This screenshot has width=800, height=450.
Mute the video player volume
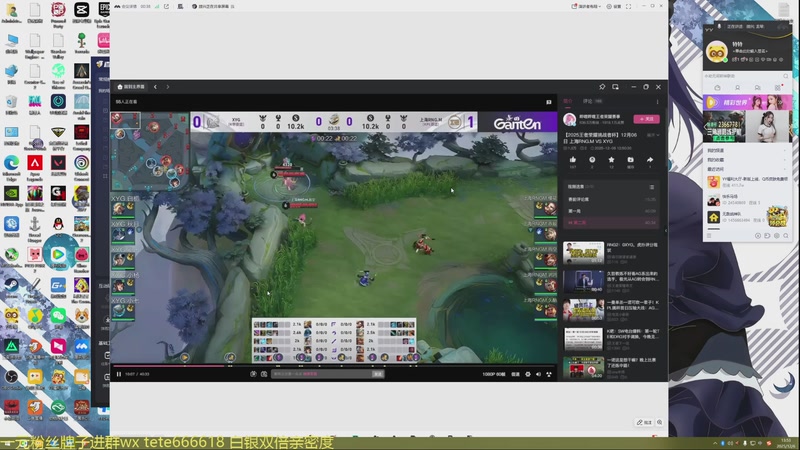538,374
